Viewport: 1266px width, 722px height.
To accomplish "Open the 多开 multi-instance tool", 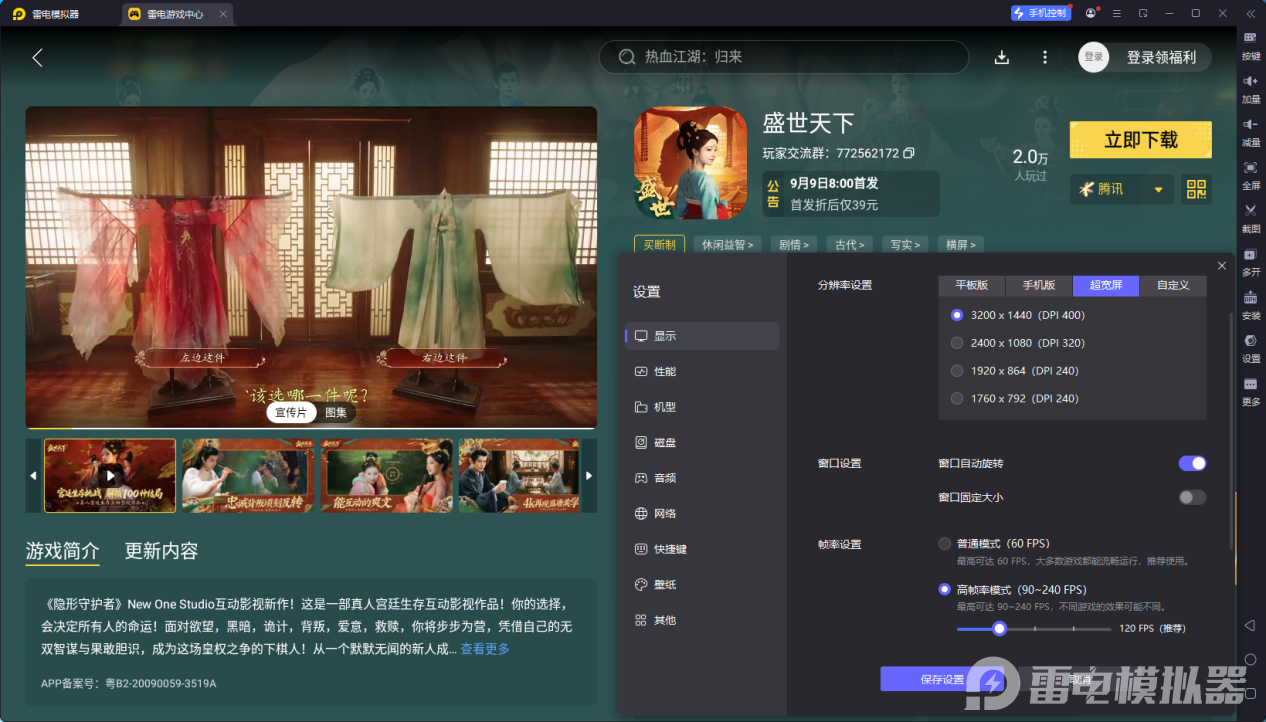I will pos(1250,254).
